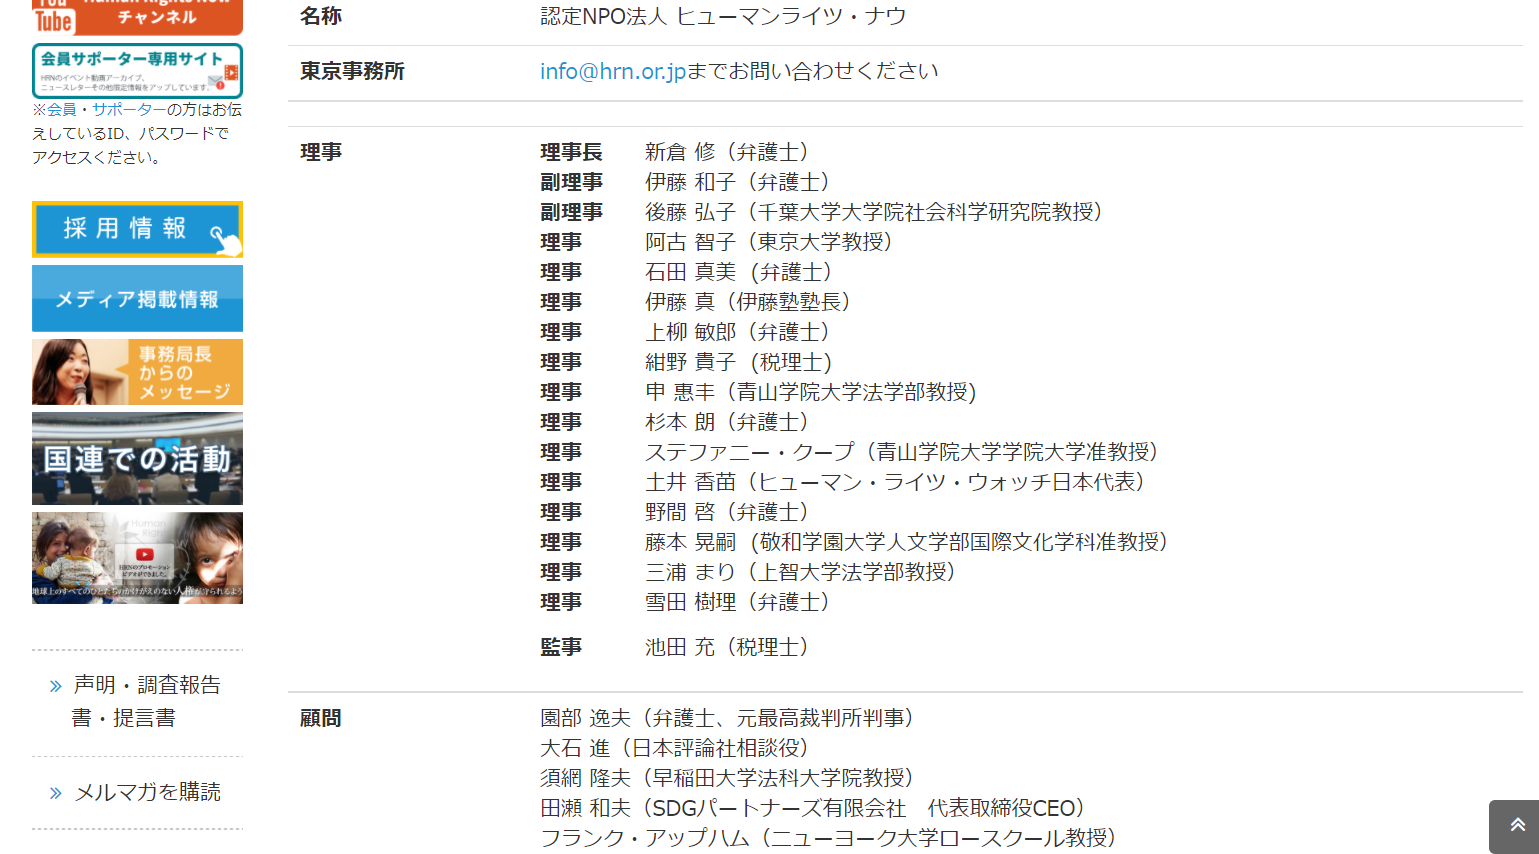This screenshot has width=1539, height=854.
Task: Click the ステファニー・クープ entry
Action: (902, 452)
